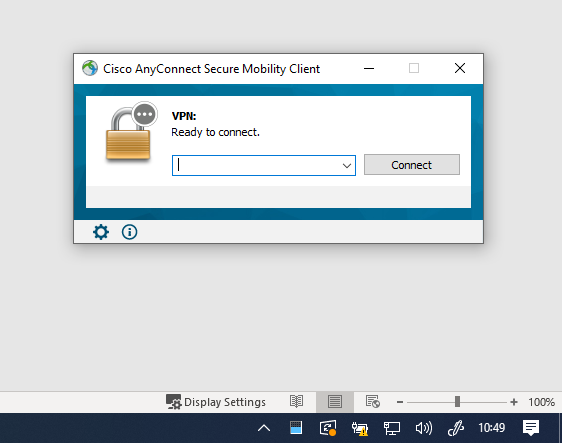Click the zoom slider handle
Screen dimensions: 562x443
(x=457, y=402)
